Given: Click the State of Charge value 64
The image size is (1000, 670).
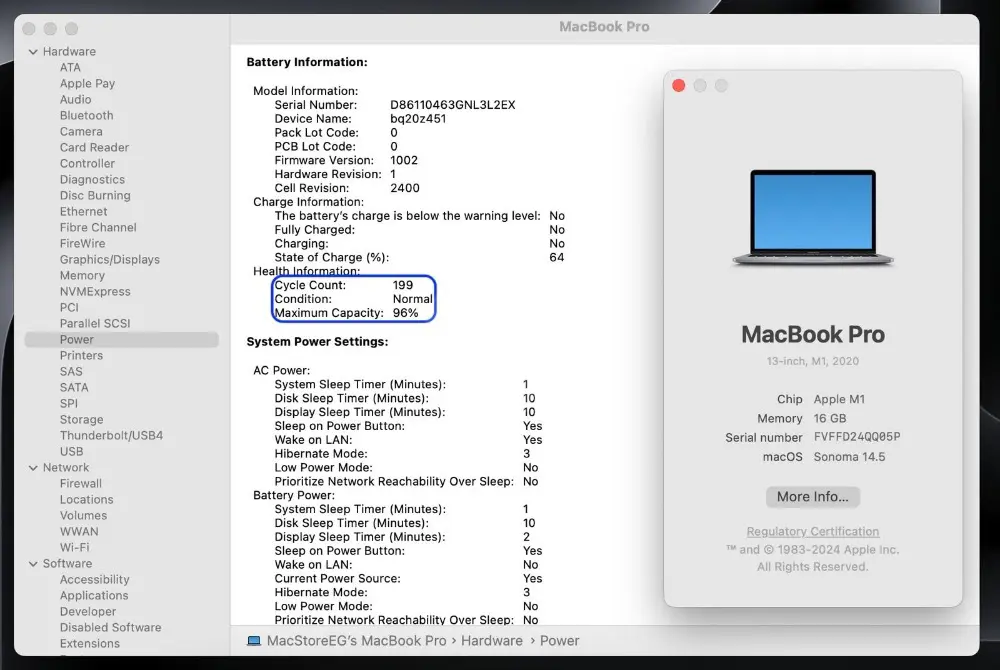Looking at the screenshot, I should tap(557, 258).
